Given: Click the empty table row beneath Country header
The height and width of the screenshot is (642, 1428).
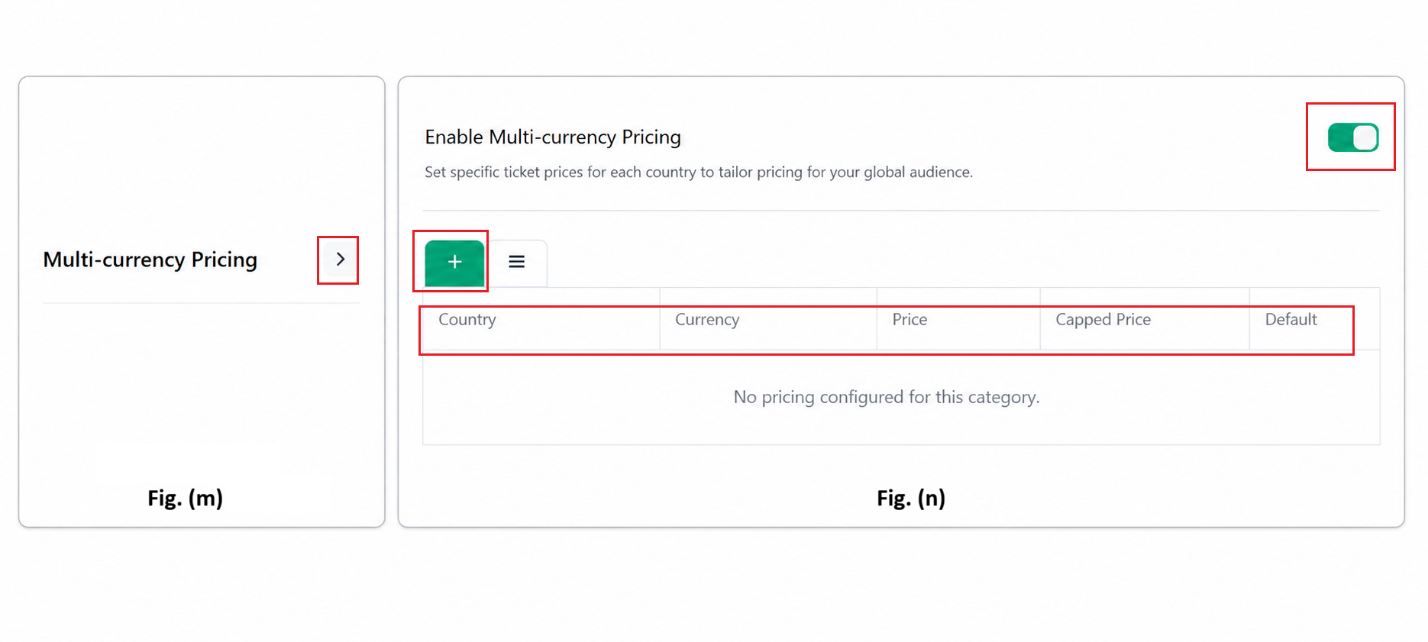Looking at the screenshot, I should click(x=901, y=397).
